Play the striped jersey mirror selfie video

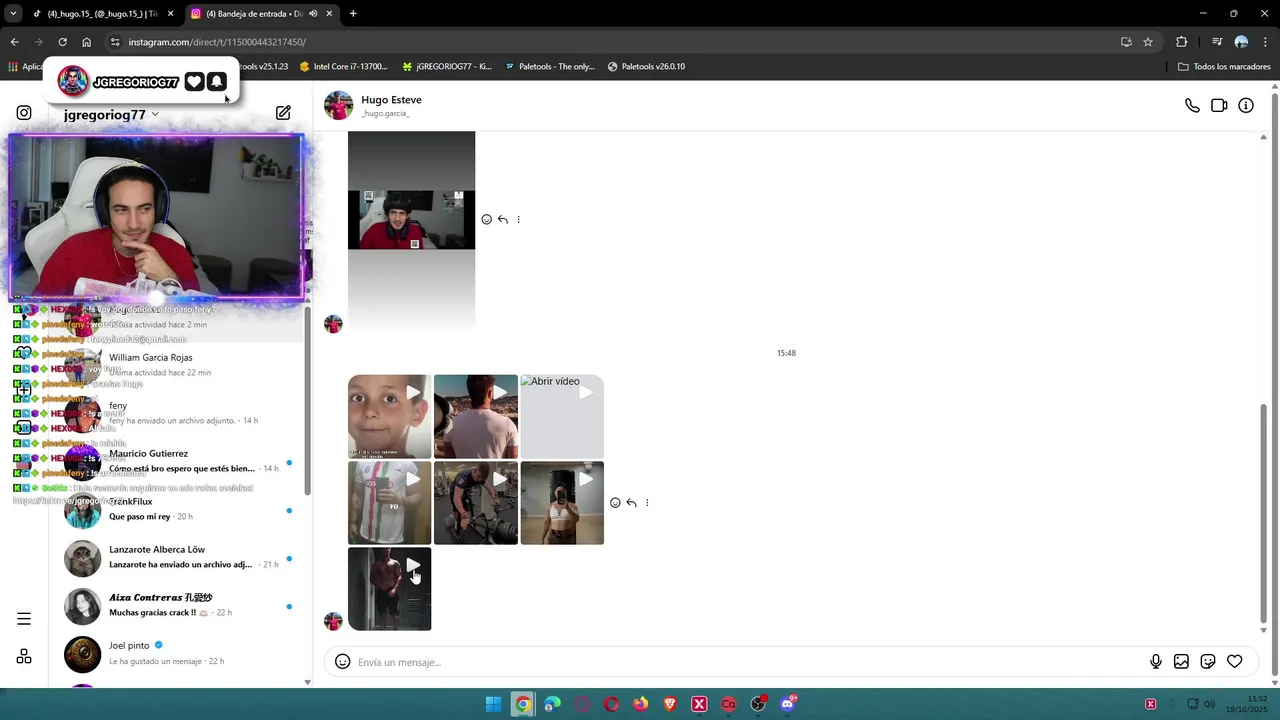click(x=390, y=502)
